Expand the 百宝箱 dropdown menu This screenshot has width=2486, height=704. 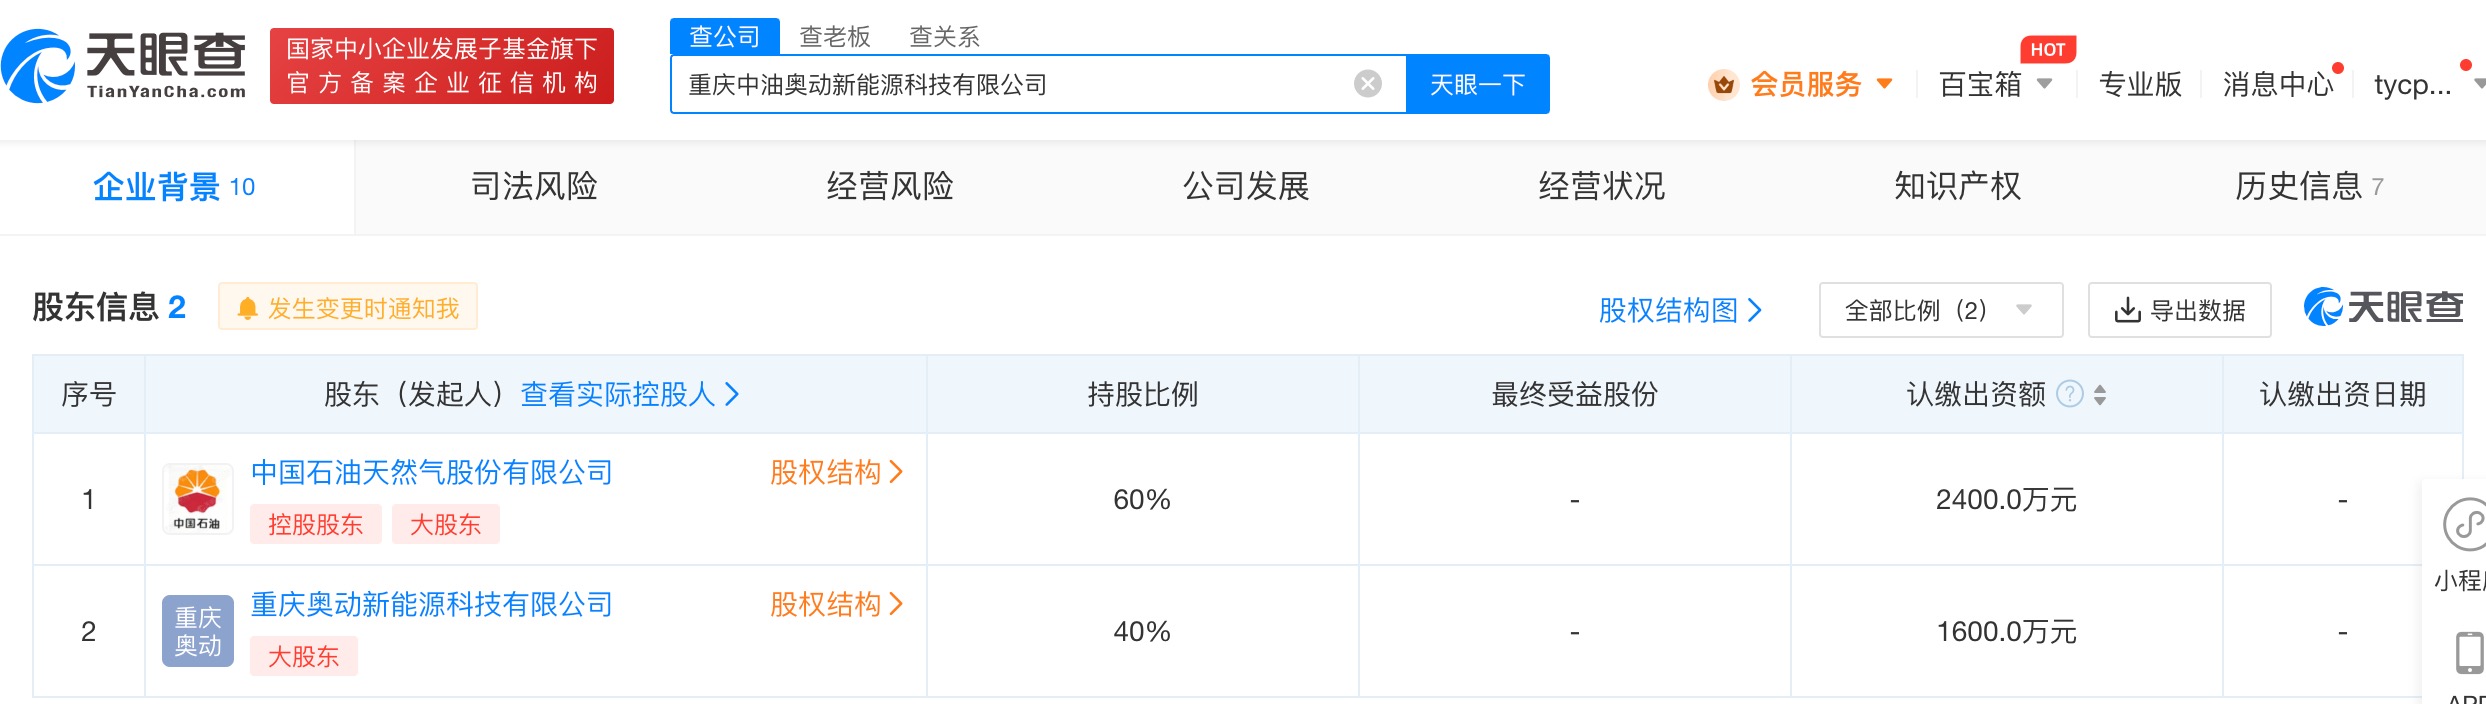point(1995,85)
